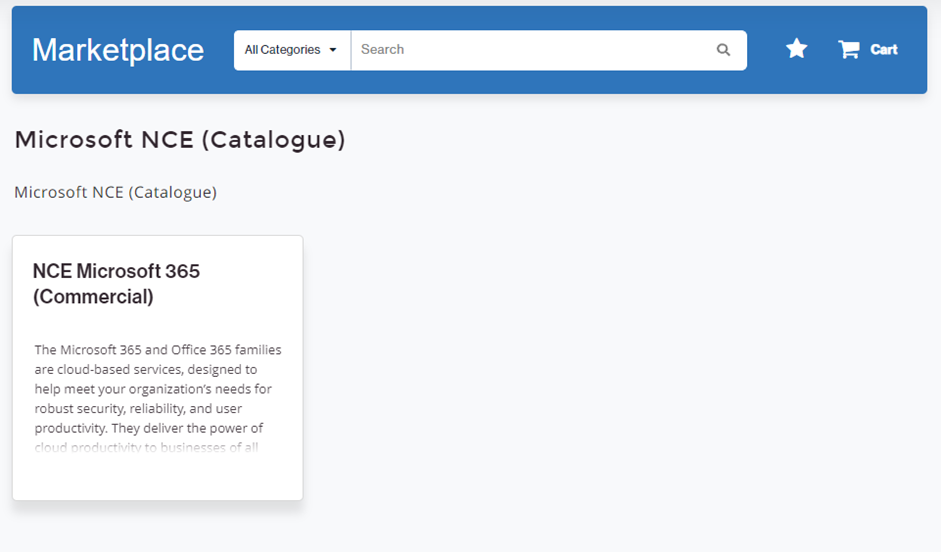Click the Microsoft NCE (Catalogue) subtitle text
941x552 pixels.
click(x=115, y=192)
